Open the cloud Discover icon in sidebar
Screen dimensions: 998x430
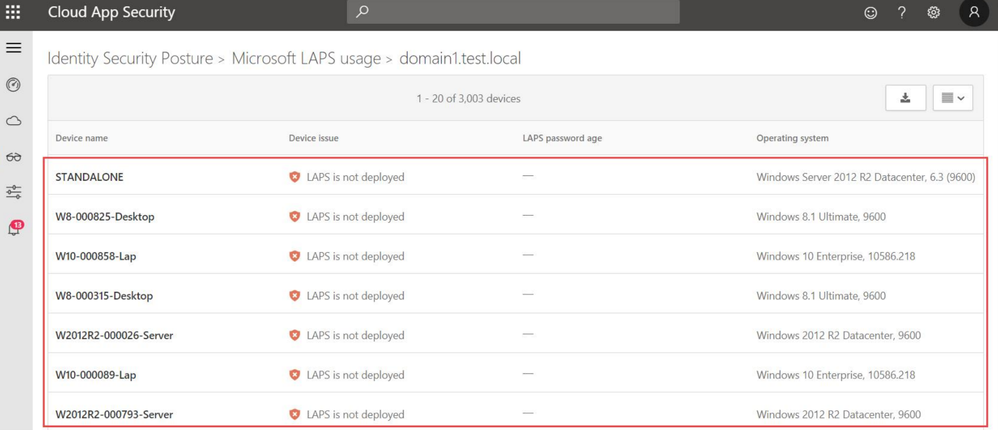(x=14, y=121)
